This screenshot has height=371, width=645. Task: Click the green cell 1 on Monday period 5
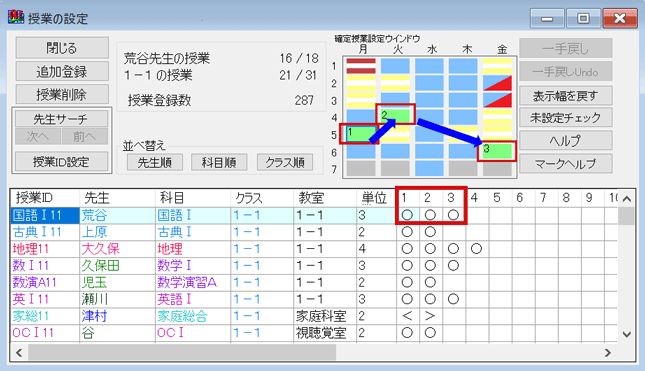pos(360,134)
